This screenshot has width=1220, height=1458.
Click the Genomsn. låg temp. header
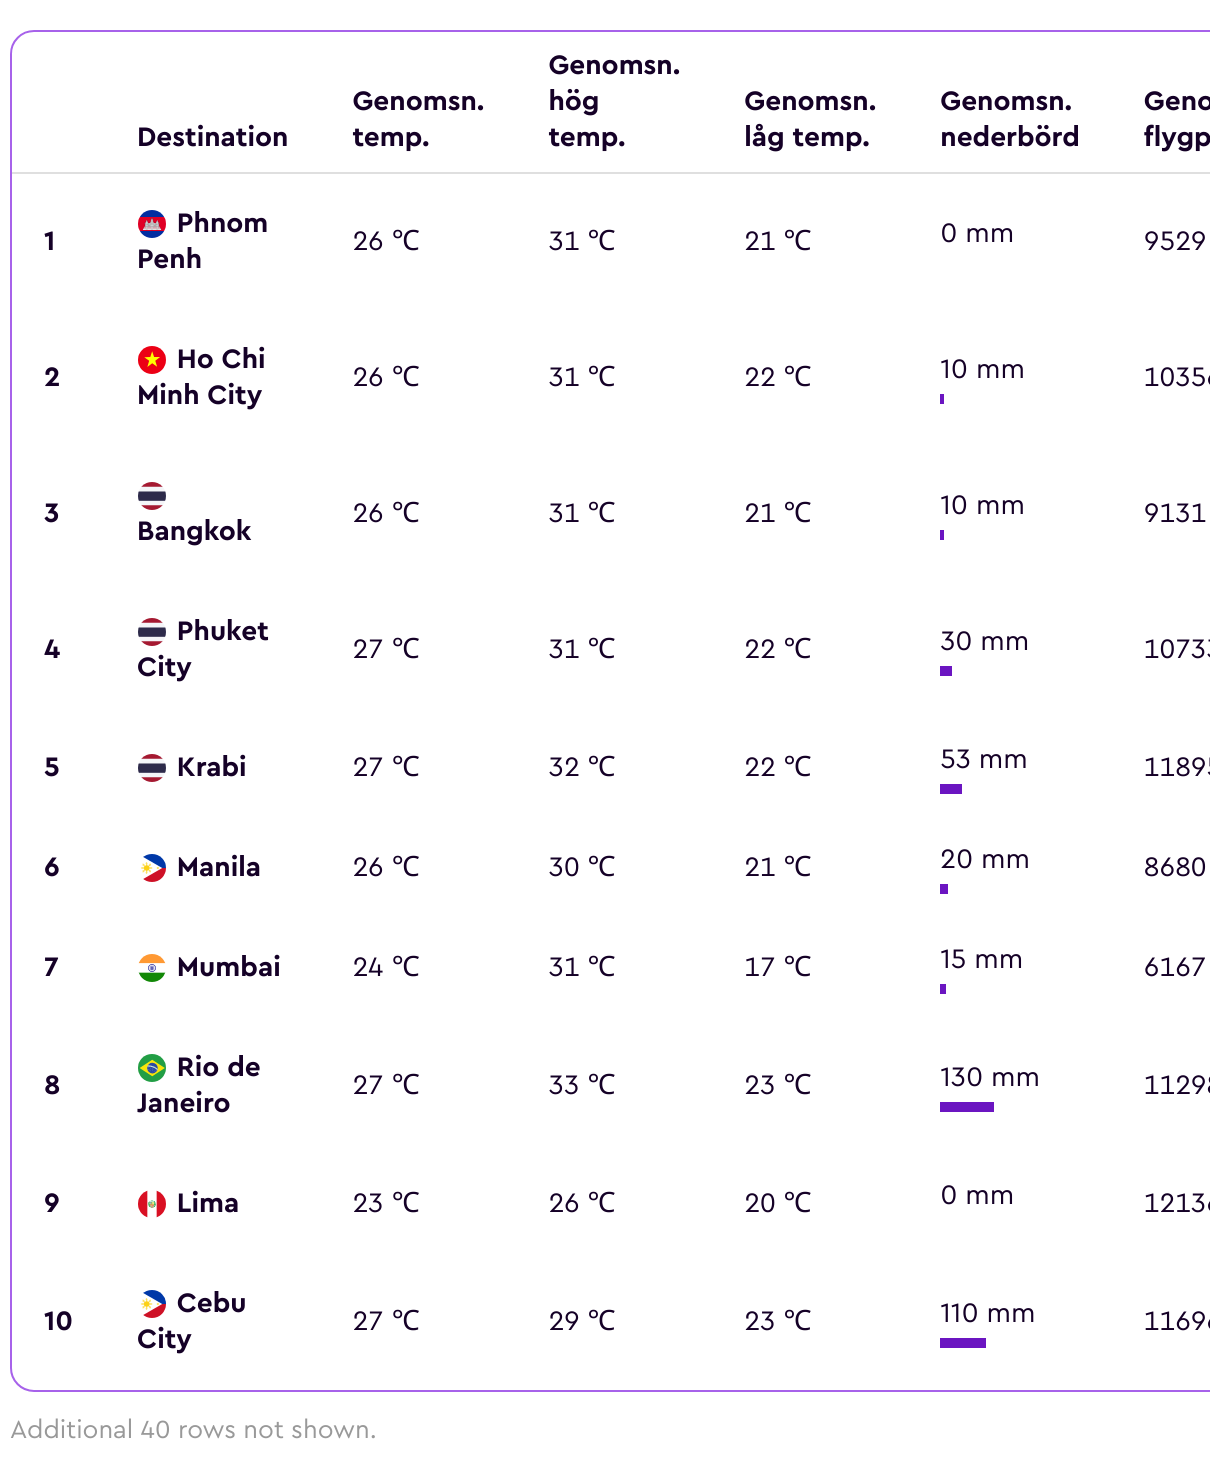coord(810,119)
